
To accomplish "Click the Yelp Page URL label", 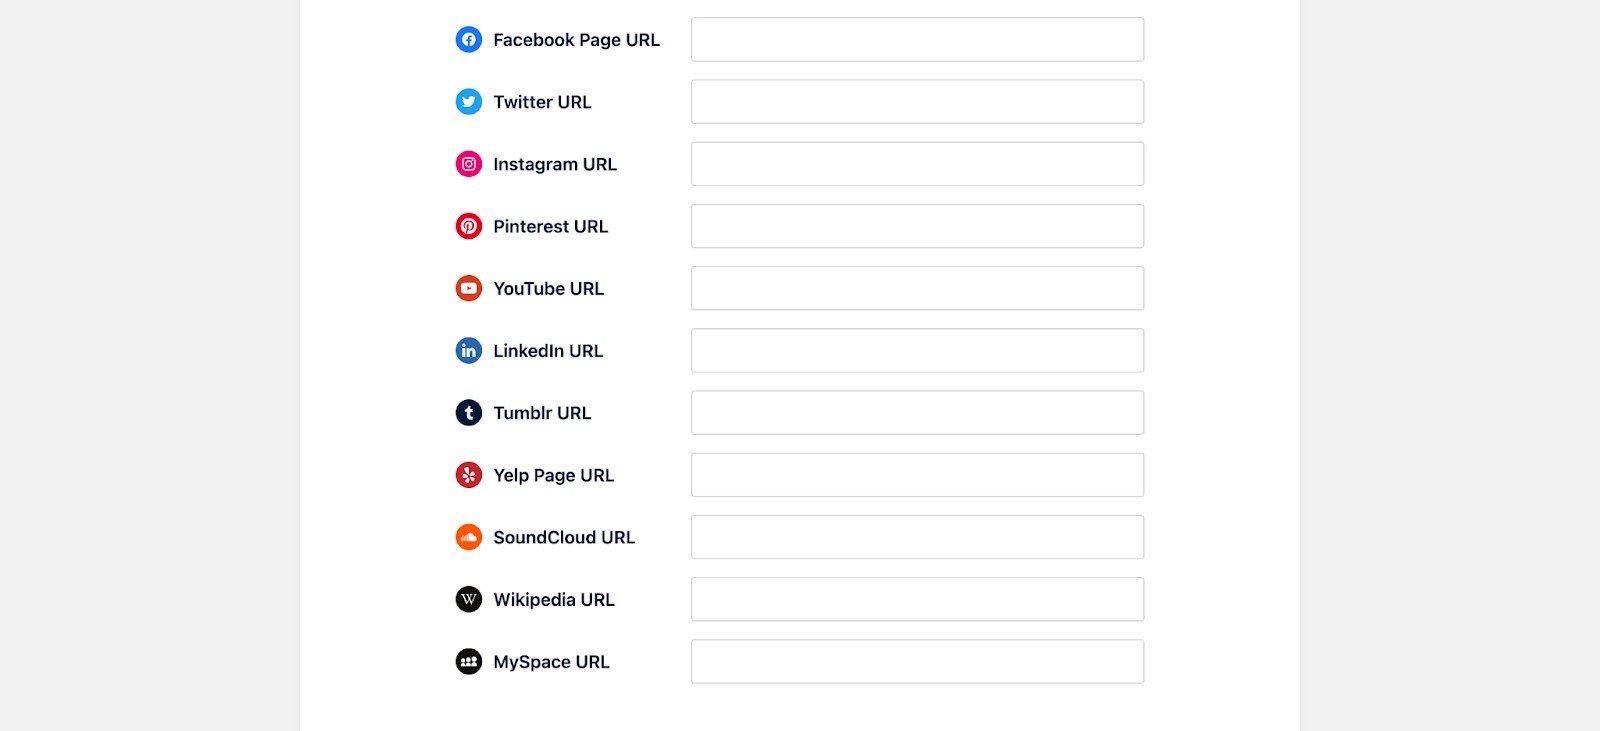I will [x=553, y=475].
